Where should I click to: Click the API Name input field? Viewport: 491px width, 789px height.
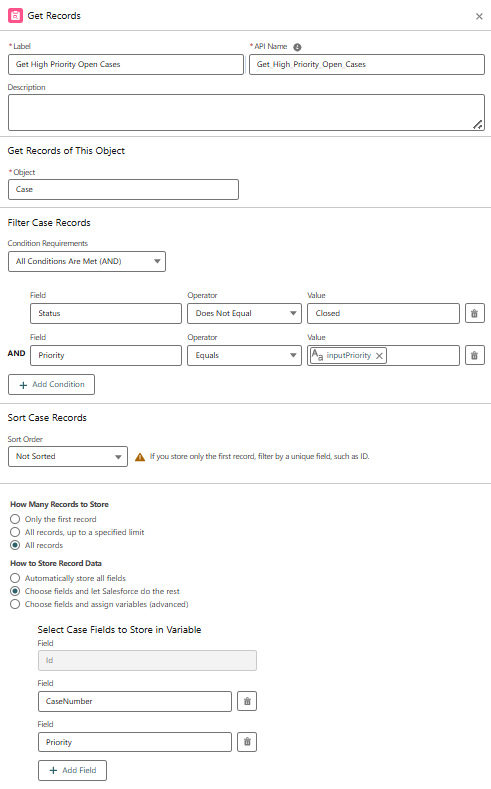(367, 64)
